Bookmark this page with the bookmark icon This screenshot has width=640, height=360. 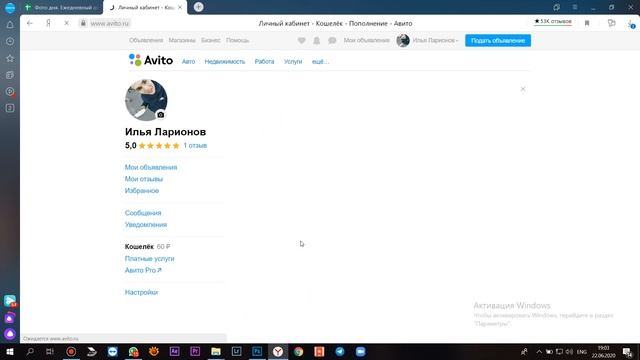[587, 23]
